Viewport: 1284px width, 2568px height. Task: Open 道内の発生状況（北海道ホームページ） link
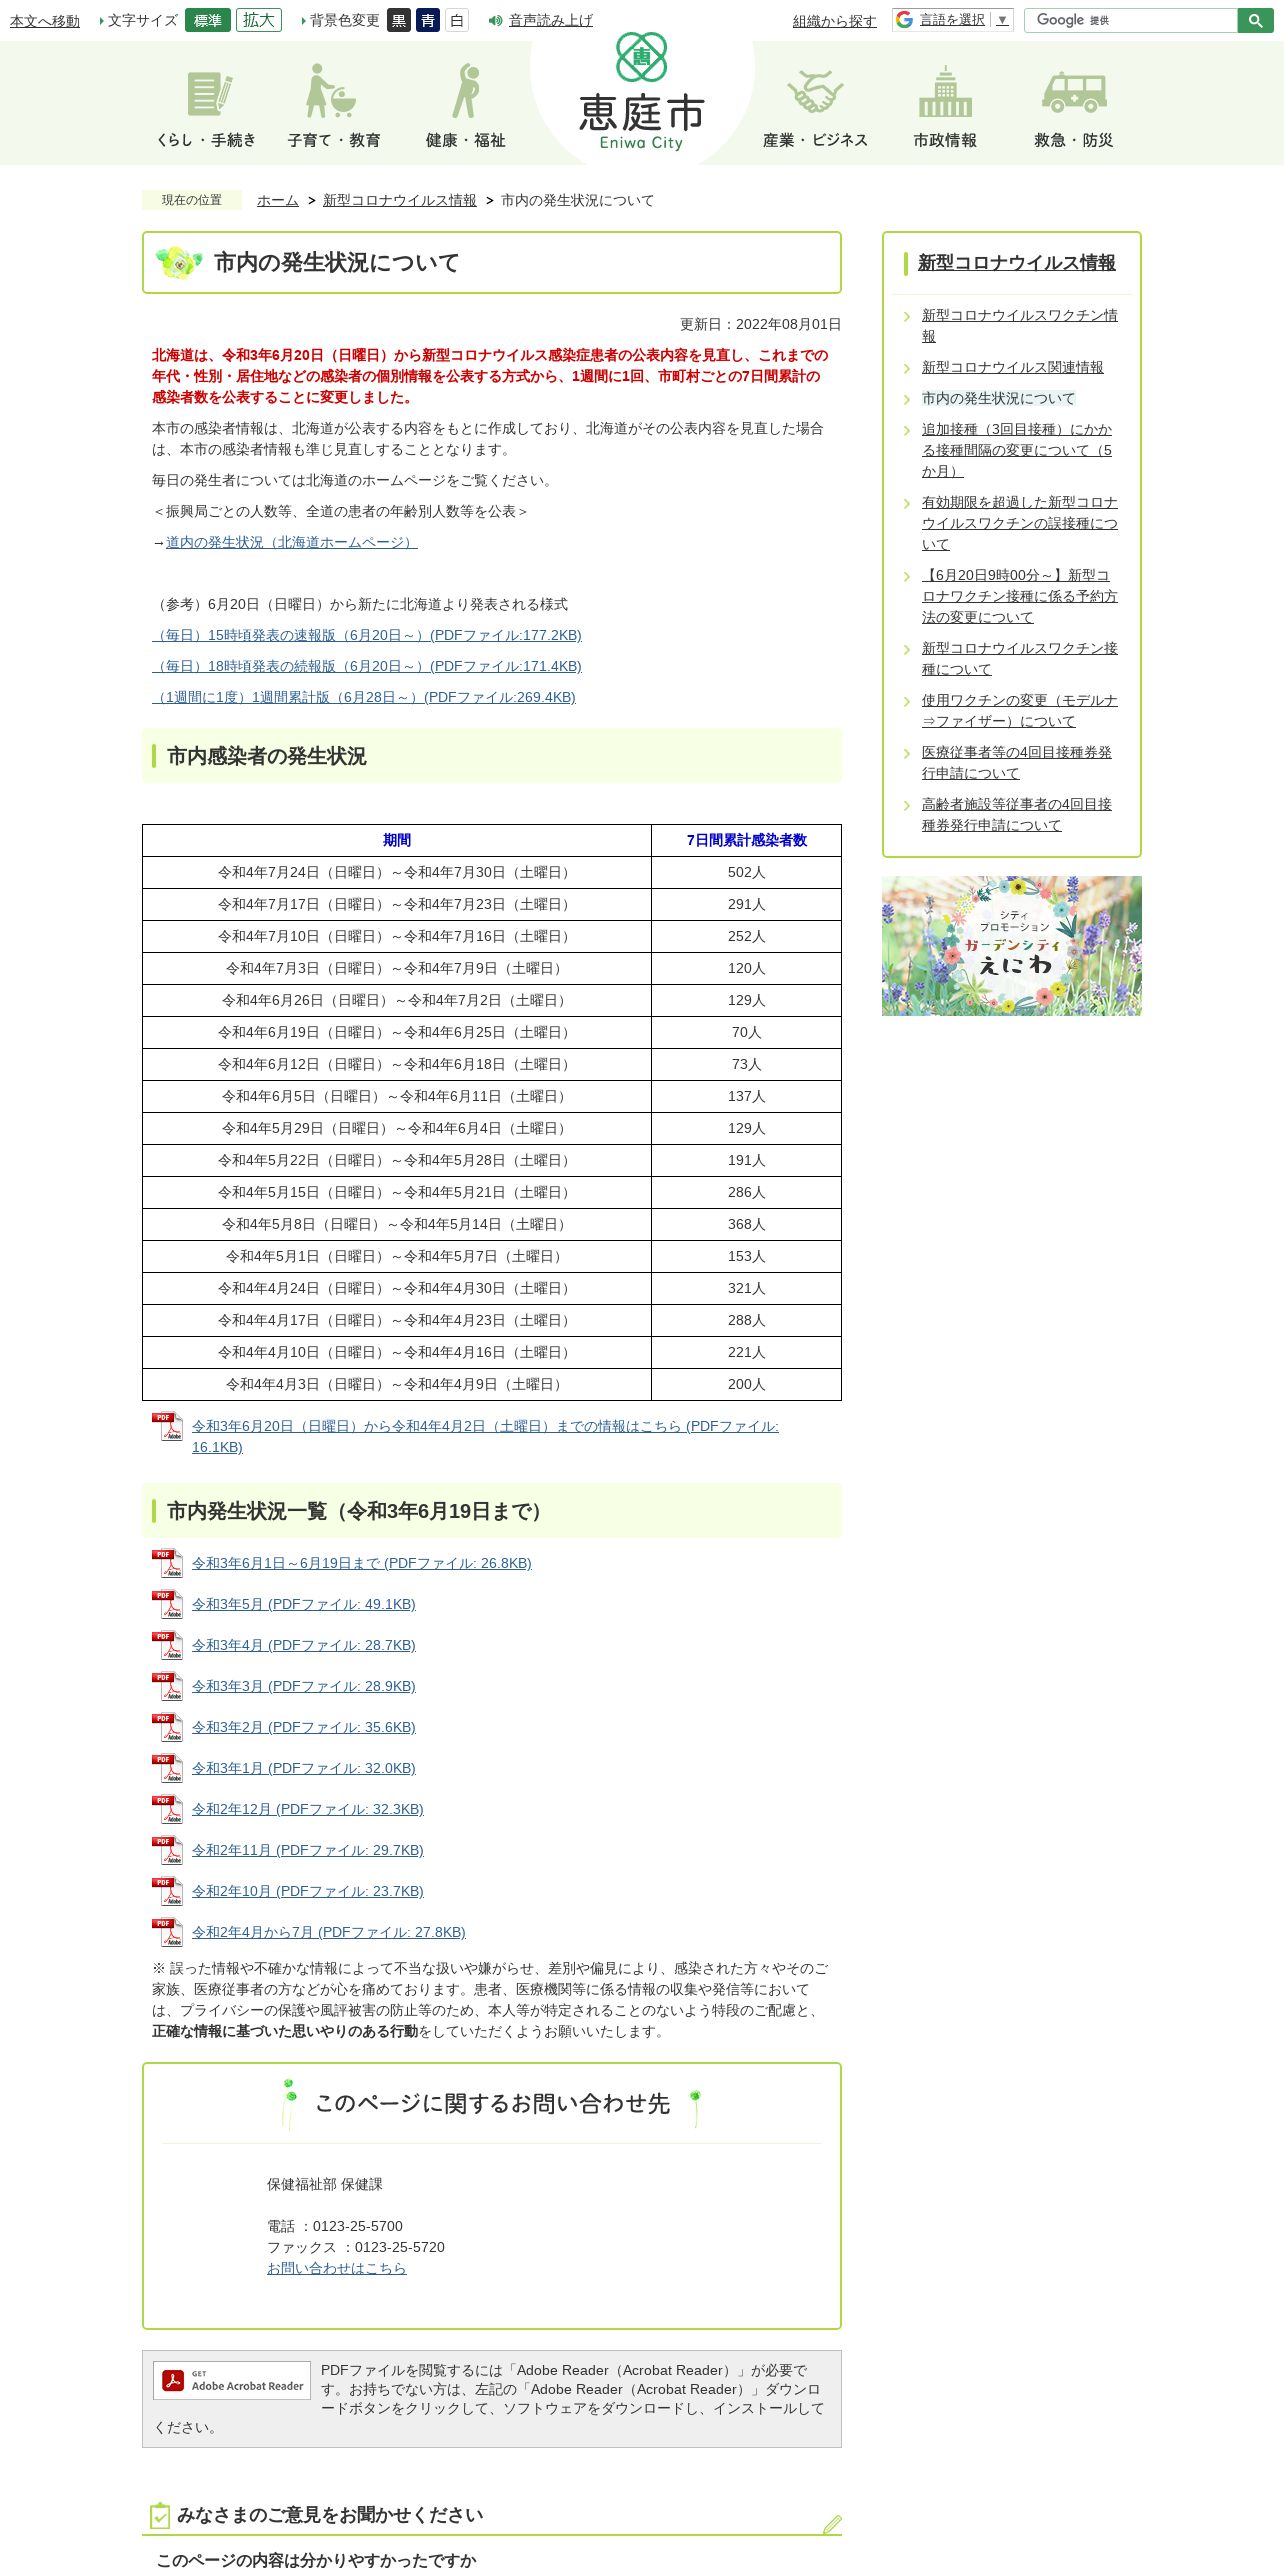(x=292, y=542)
